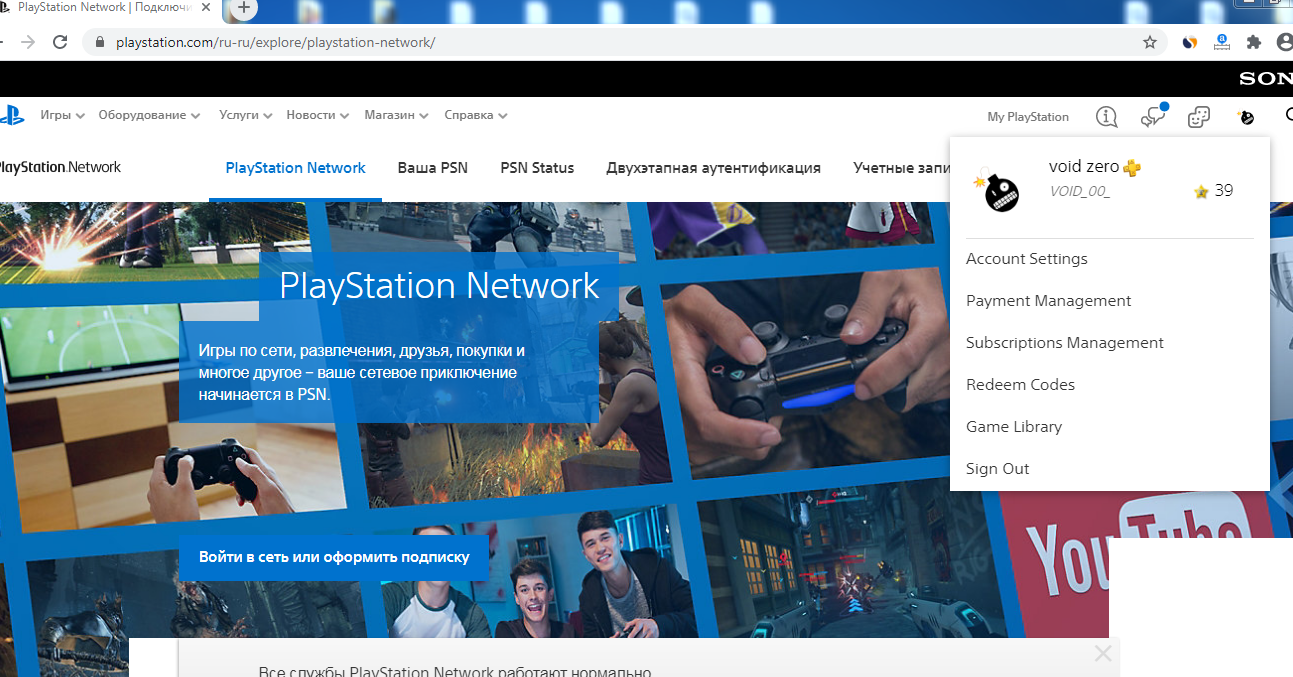Expand the Игры dropdown menu
This screenshot has height=677, width=1293.
pyautogui.click(x=62, y=116)
